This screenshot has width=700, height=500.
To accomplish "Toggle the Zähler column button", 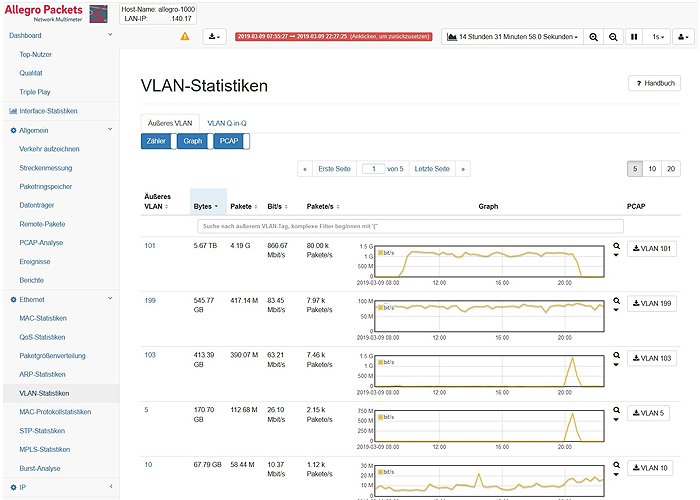I will click(159, 141).
